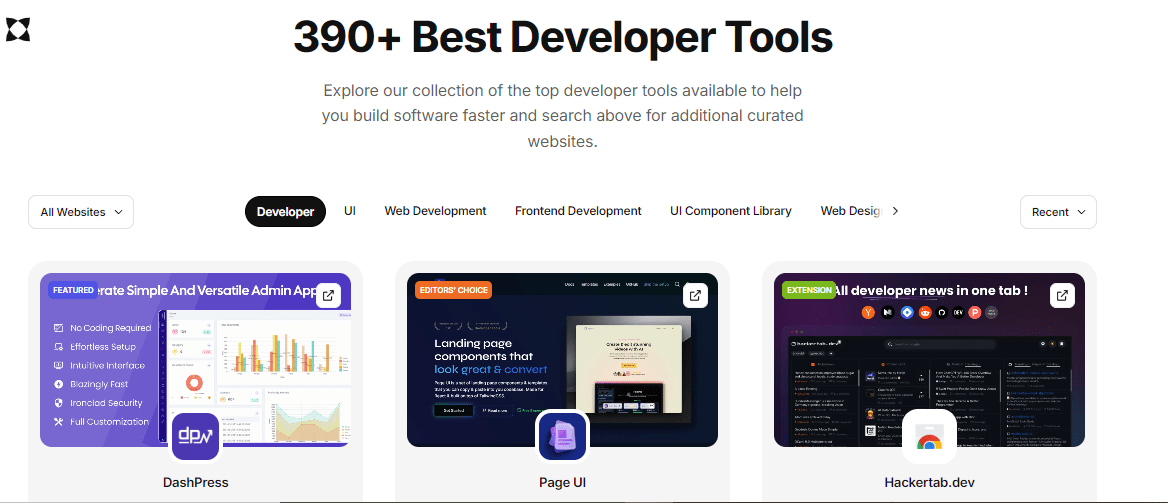Click the 390+ Best Developer Tools heading
Image resolution: width=1168 pixels, height=503 pixels.
562,36
